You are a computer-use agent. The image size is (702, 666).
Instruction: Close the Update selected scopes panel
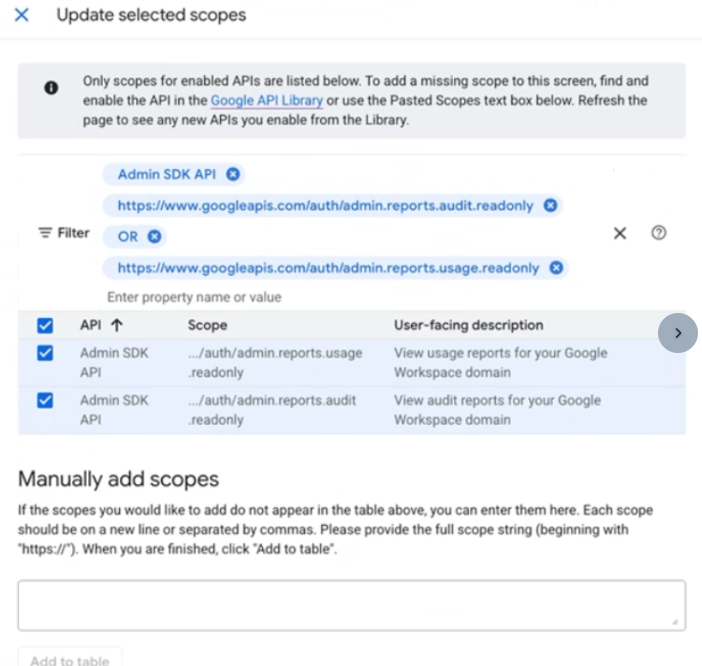(21, 16)
